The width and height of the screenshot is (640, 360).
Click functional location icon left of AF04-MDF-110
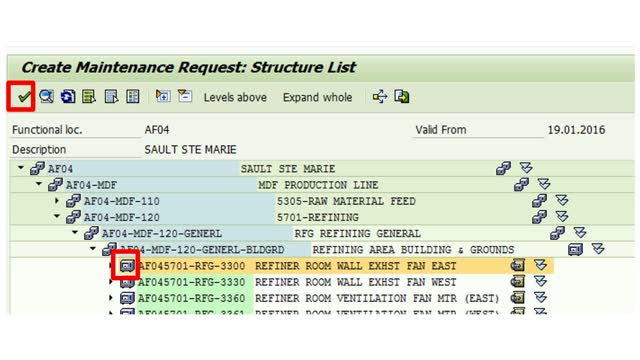(73, 201)
